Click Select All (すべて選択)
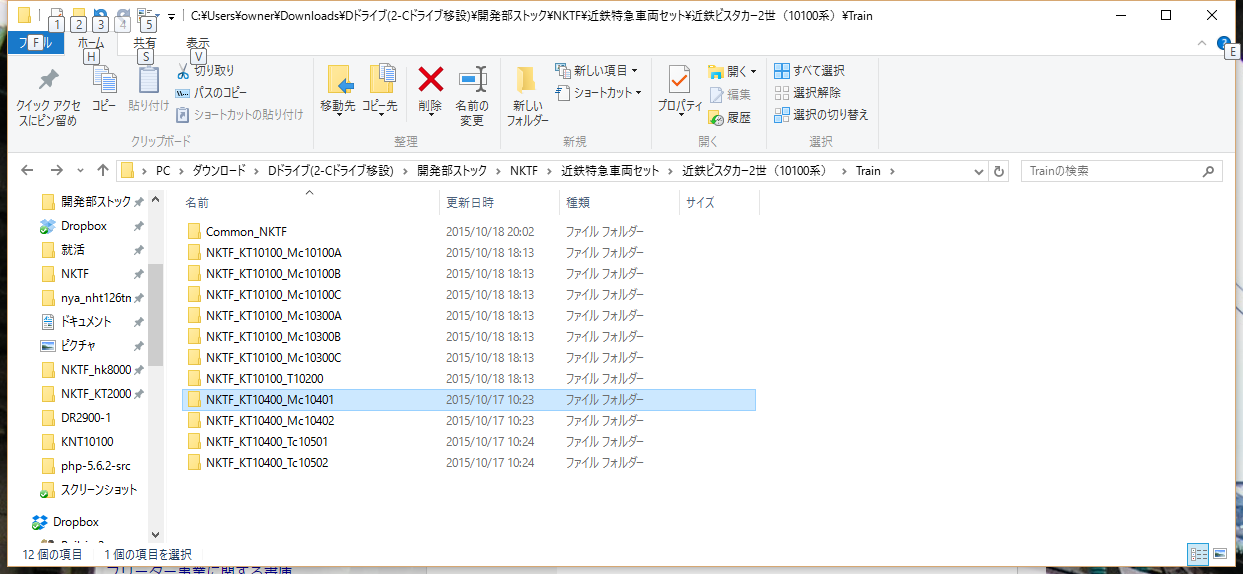 tap(810, 71)
